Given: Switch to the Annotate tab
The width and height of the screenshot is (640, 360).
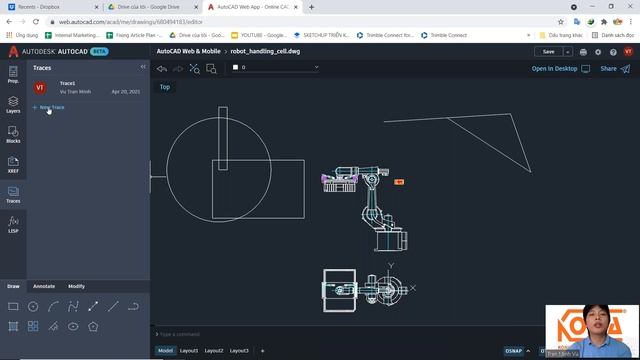Looking at the screenshot, I should [x=44, y=287].
